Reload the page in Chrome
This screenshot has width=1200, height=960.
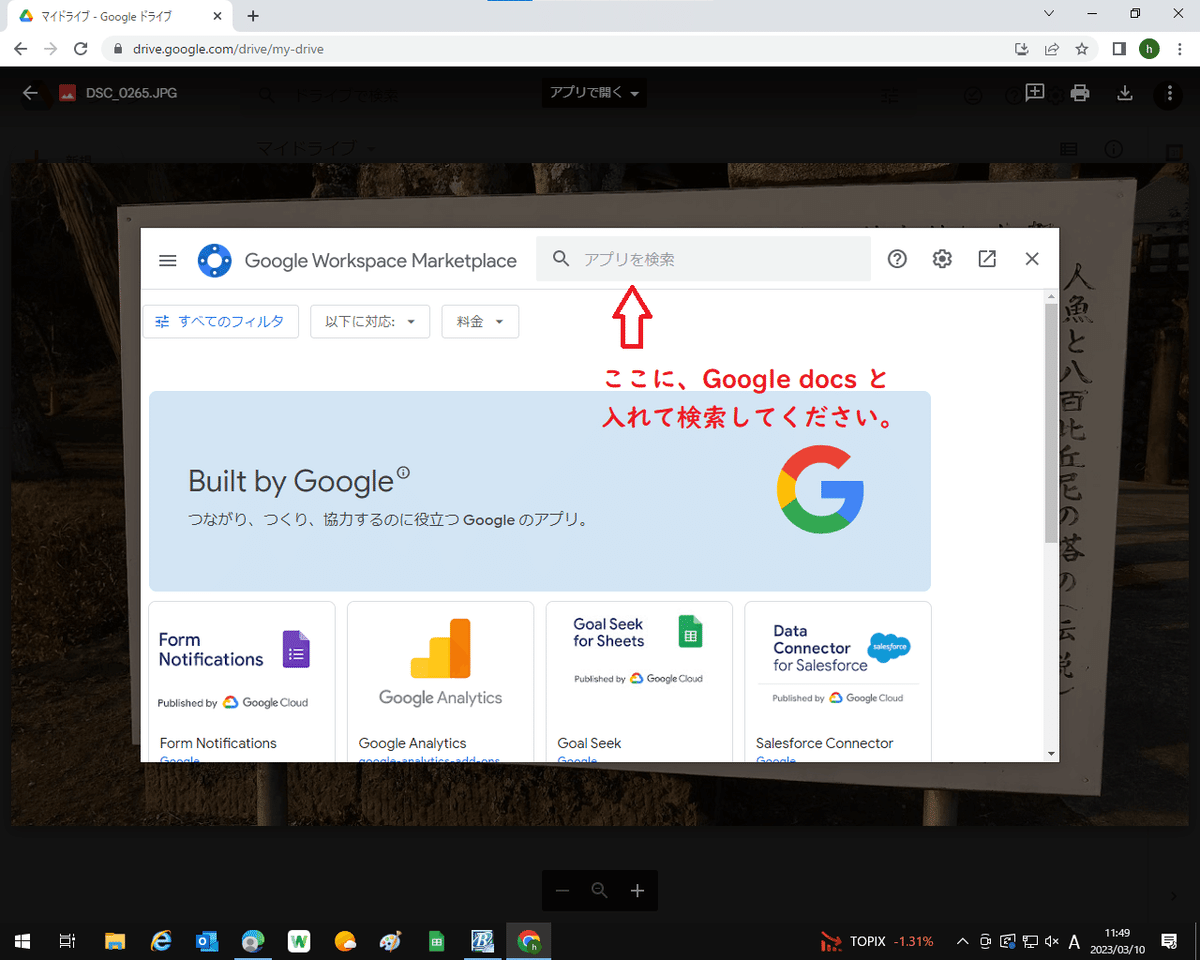(82, 48)
